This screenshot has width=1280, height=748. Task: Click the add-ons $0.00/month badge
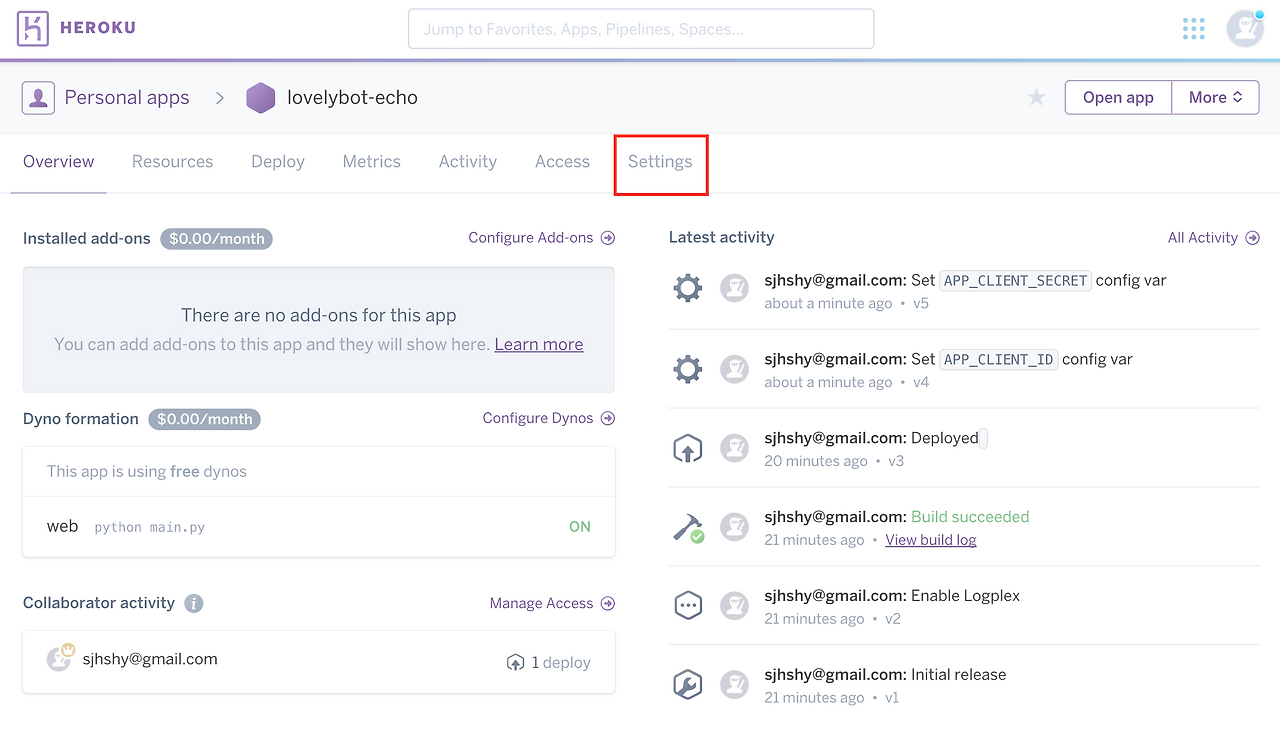coord(217,239)
